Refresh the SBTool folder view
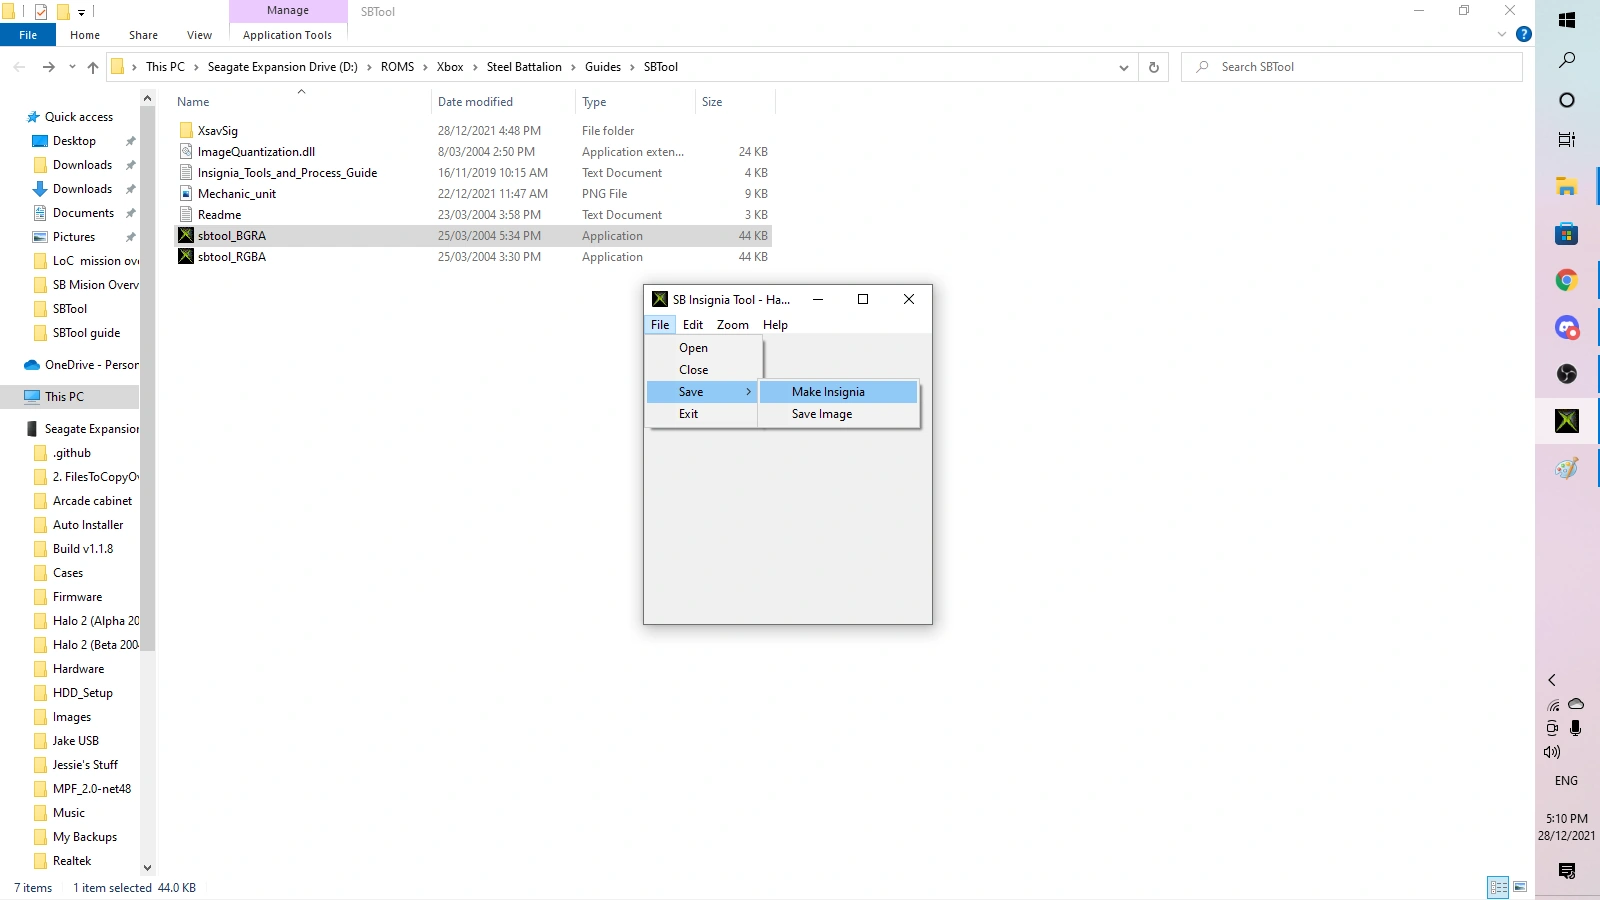 1154,67
